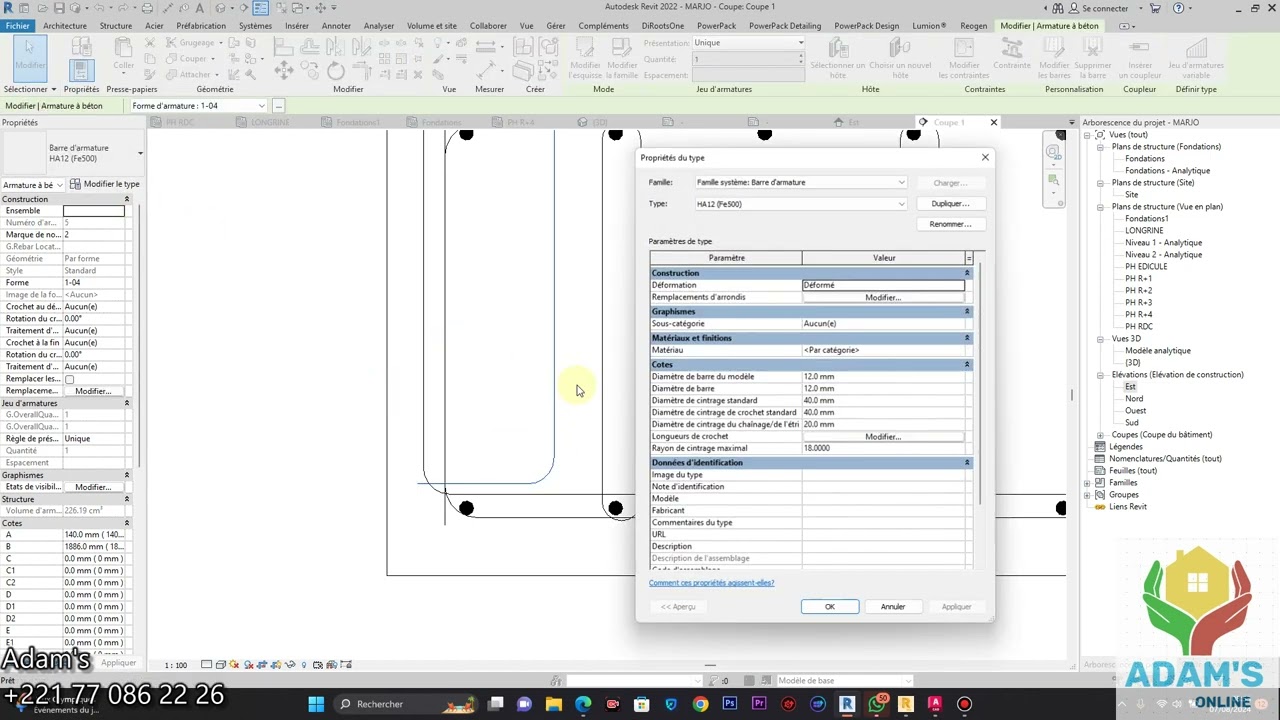Select LONGRINE view in project browser
Image resolution: width=1280 pixels, height=720 pixels.
pyautogui.click(x=1144, y=231)
